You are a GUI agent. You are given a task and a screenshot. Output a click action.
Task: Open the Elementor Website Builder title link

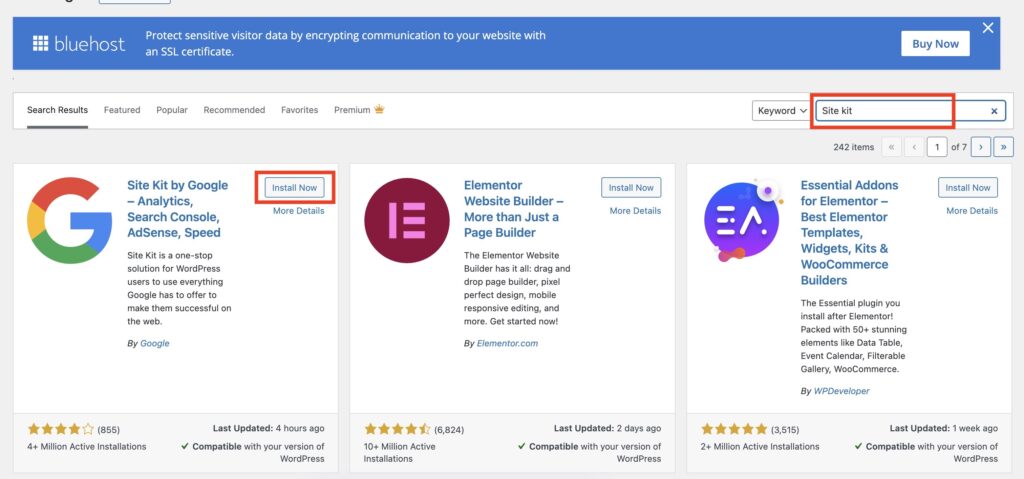point(514,209)
